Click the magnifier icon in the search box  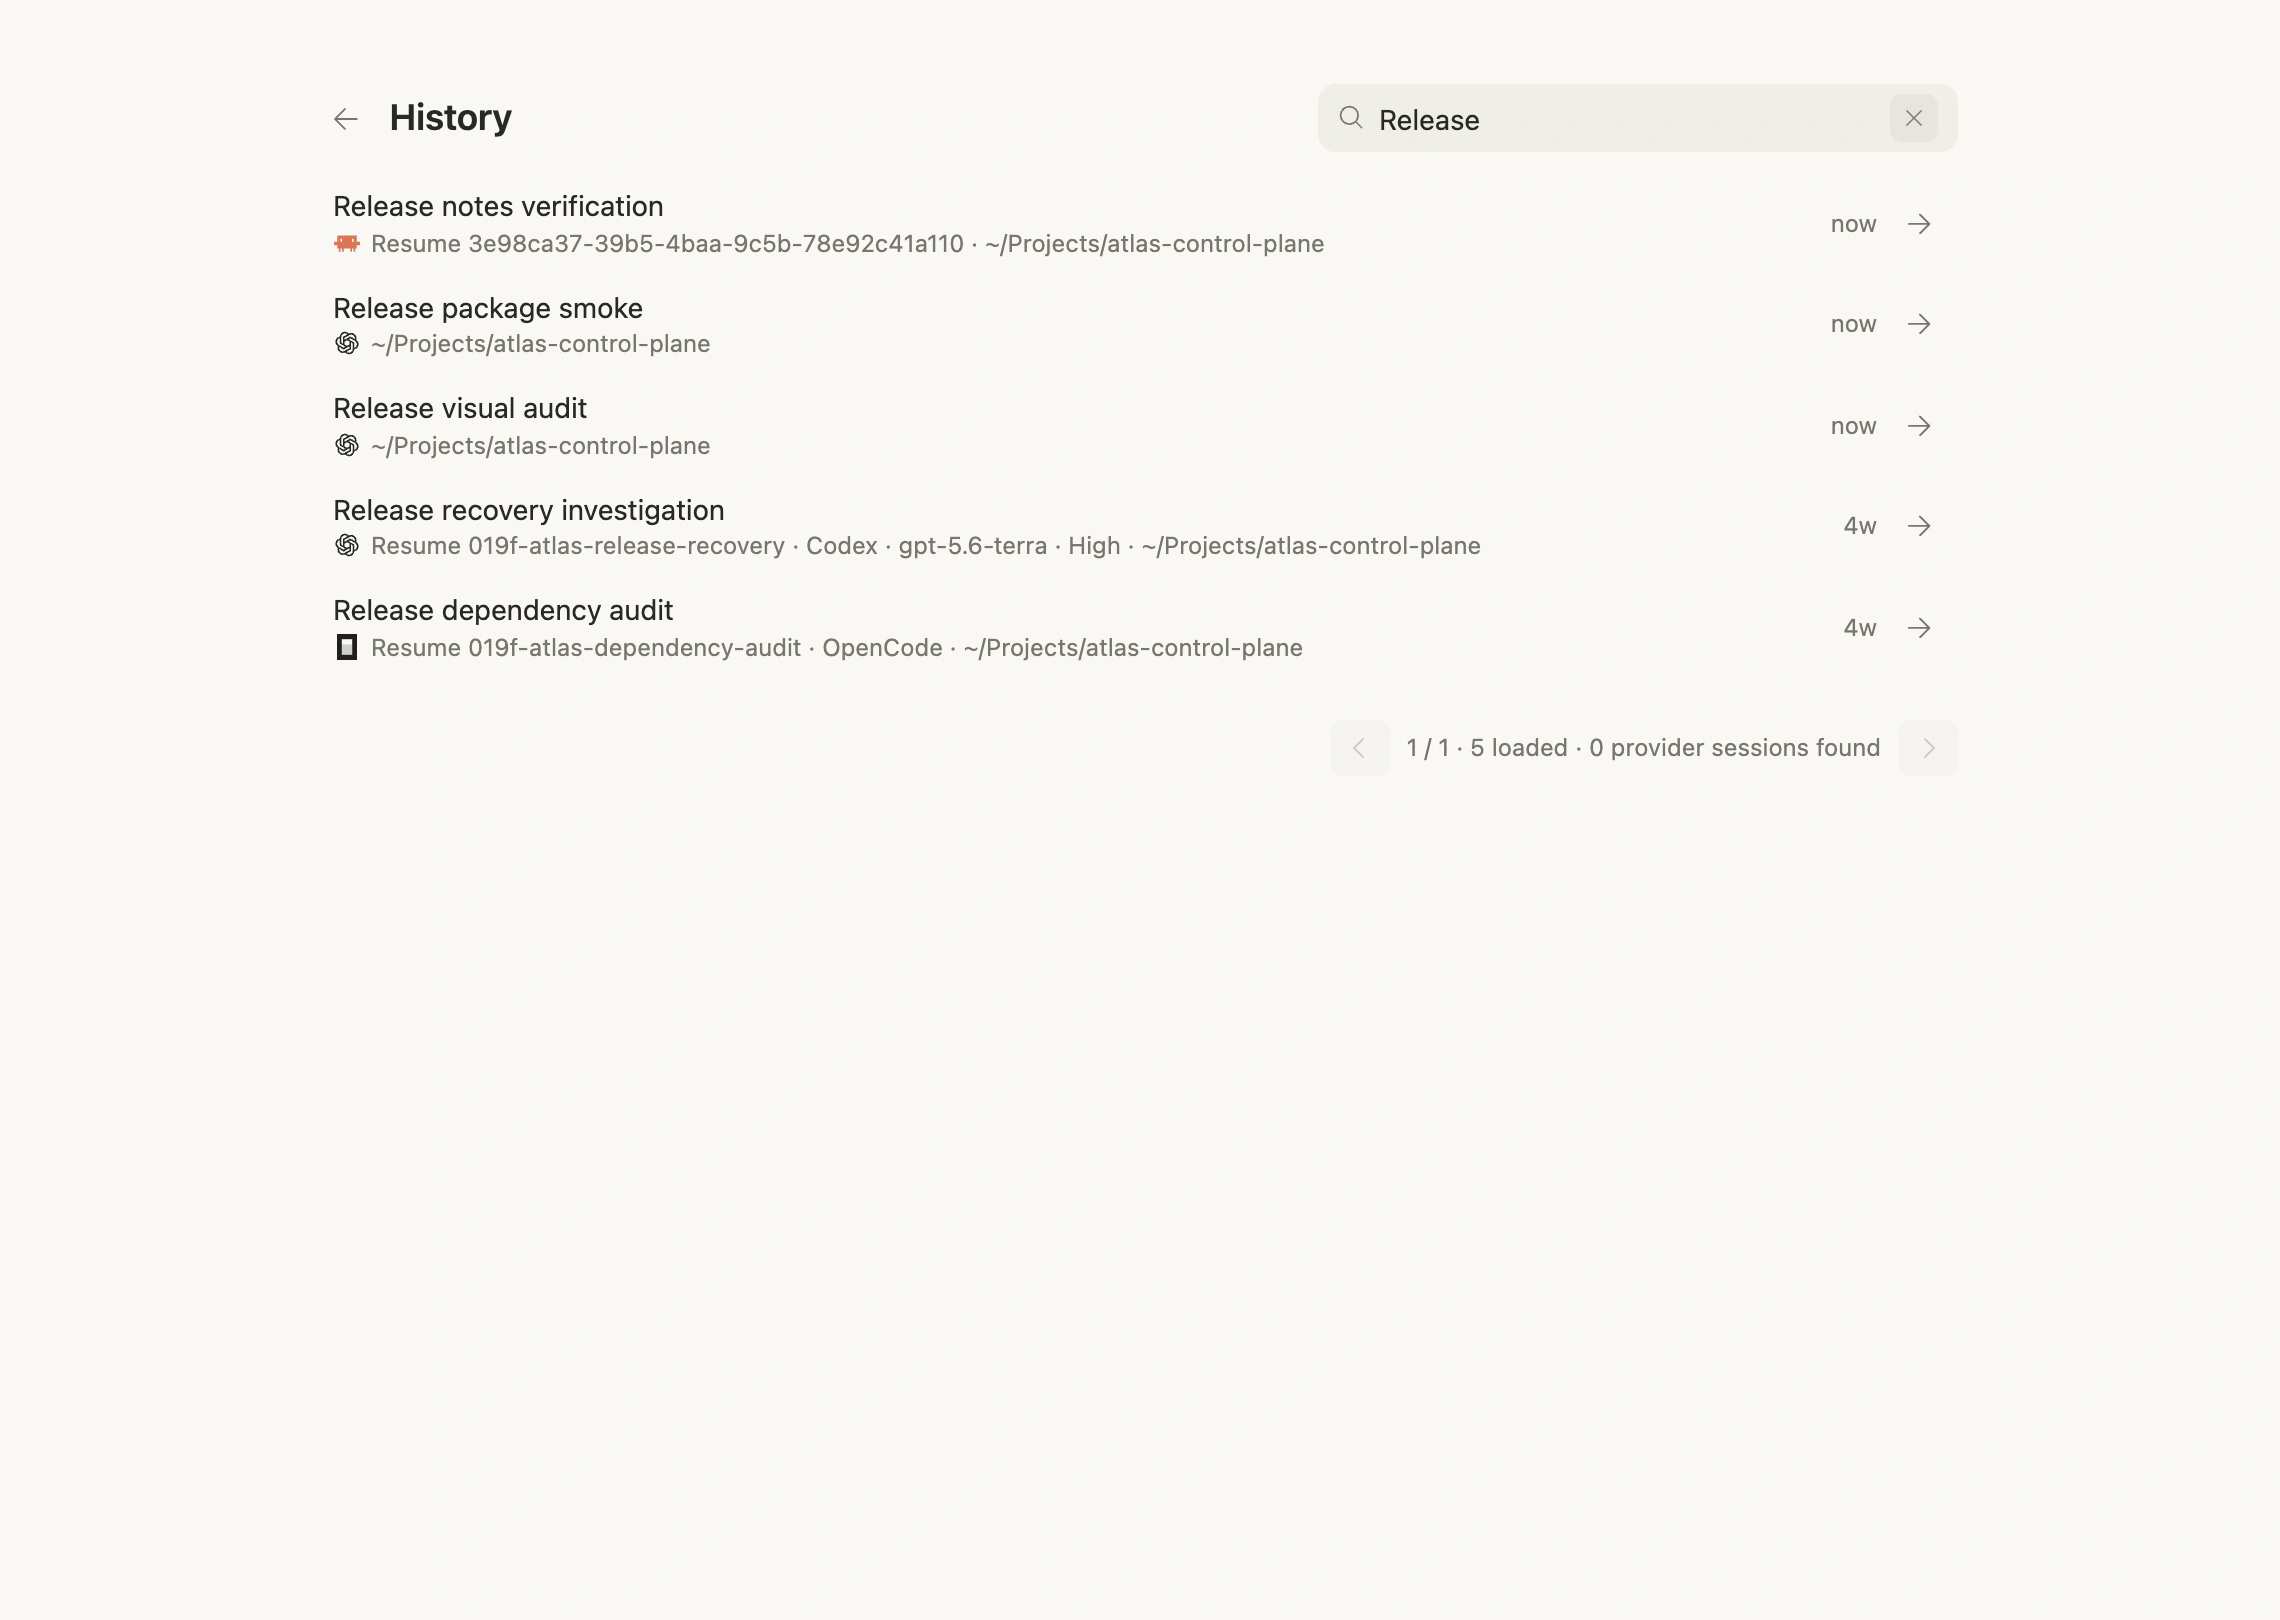coord(1351,118)
